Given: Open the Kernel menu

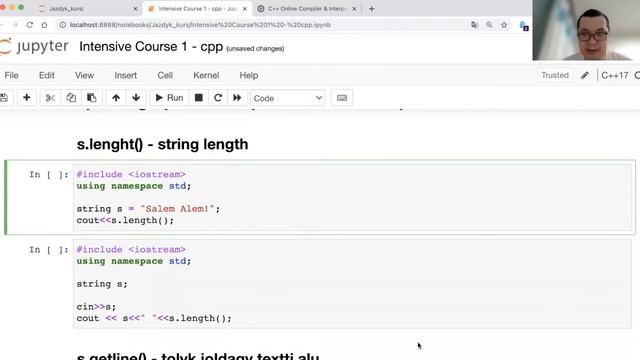Looking at the screenshot, I should coord(206,76).
